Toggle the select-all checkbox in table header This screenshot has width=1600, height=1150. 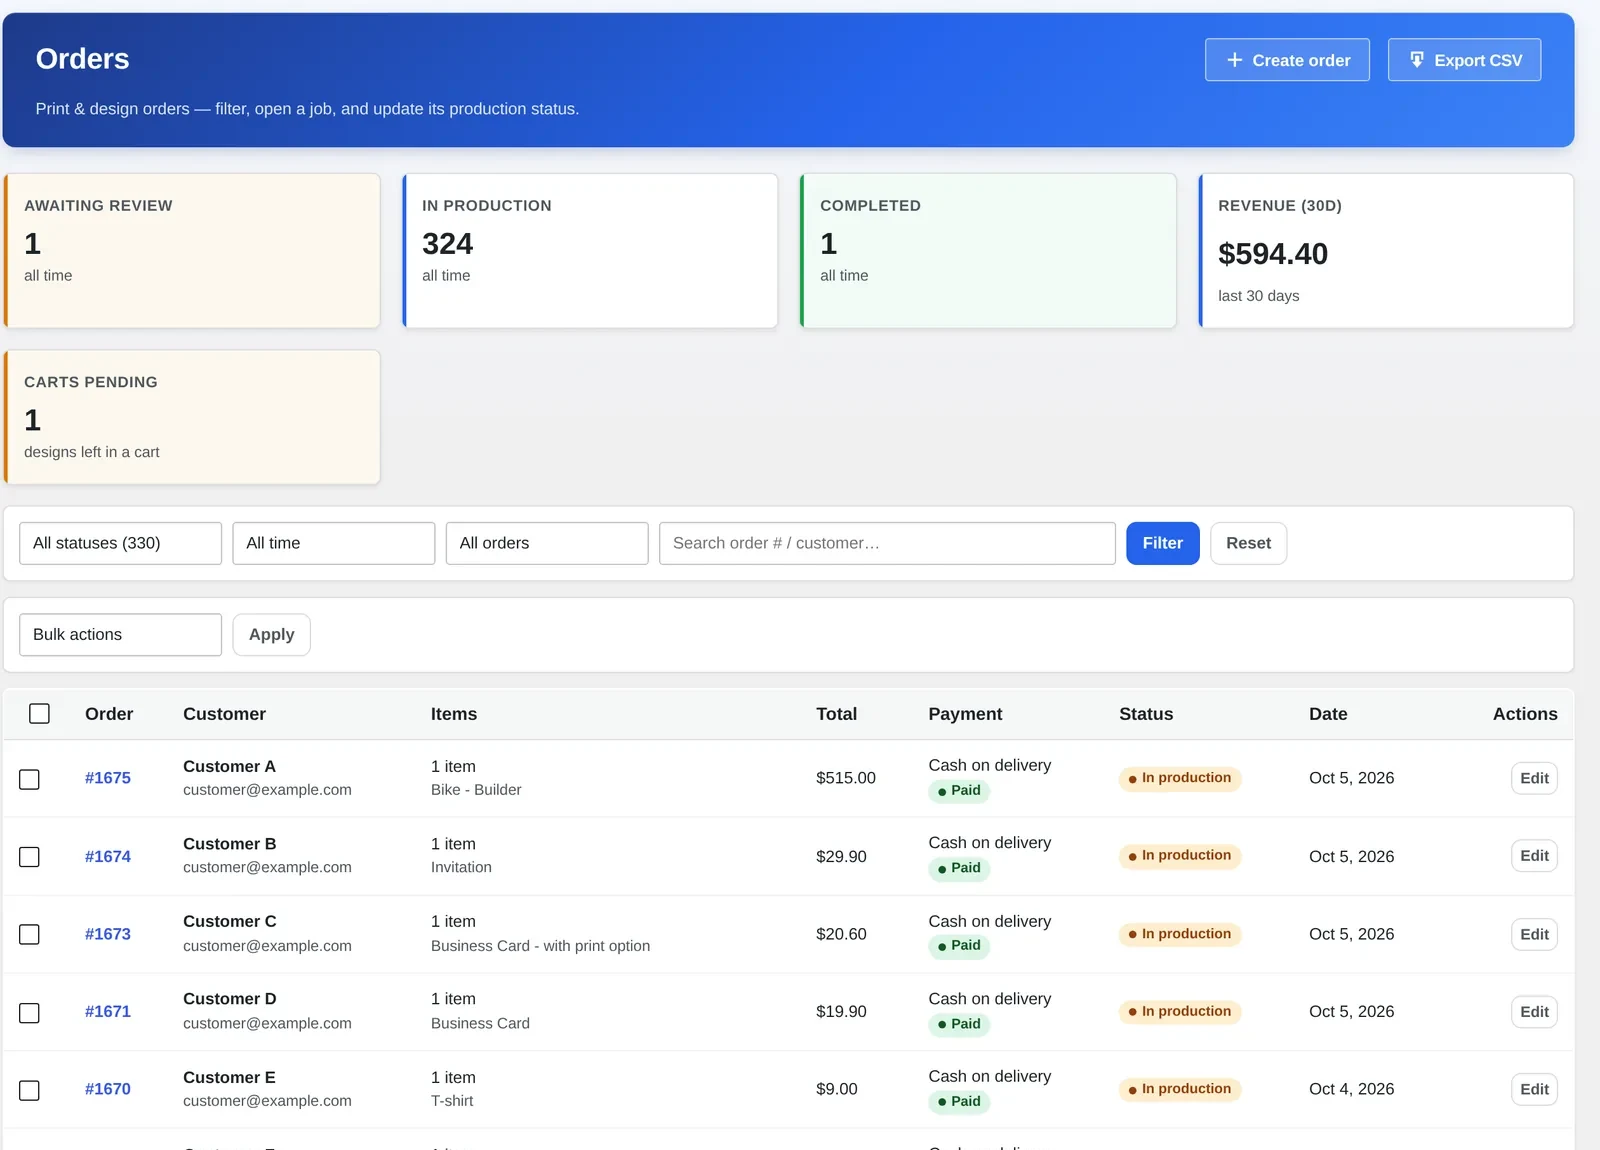pyautogui.click(x=39, y=713)
